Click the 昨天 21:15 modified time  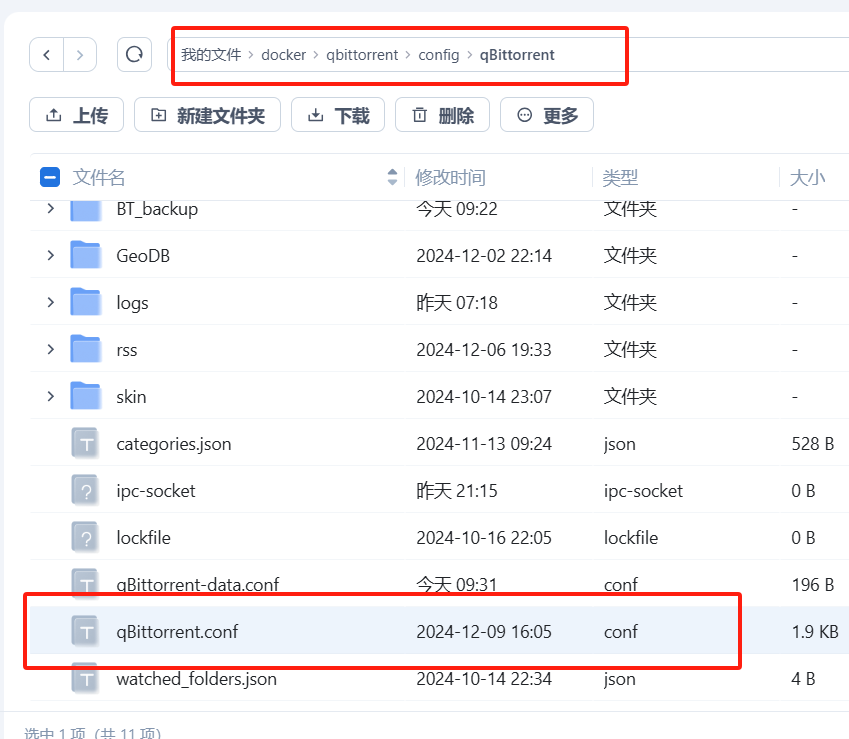coord(457,491)
